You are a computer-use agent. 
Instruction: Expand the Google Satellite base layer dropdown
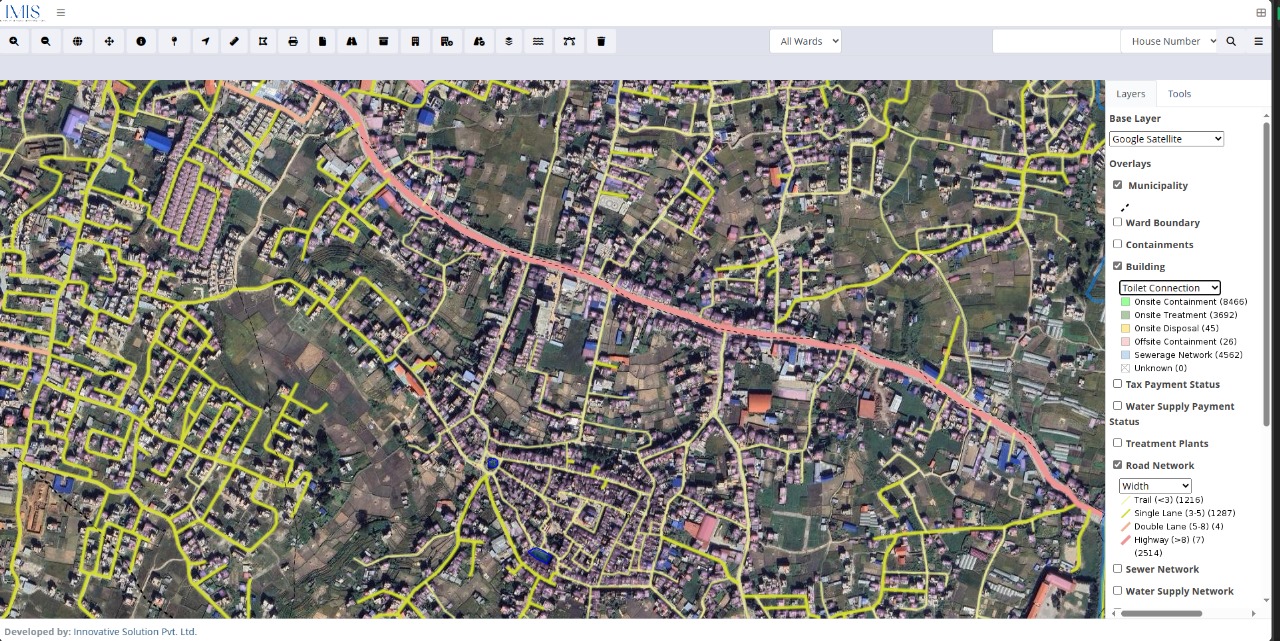click(x=1166, y=139)
